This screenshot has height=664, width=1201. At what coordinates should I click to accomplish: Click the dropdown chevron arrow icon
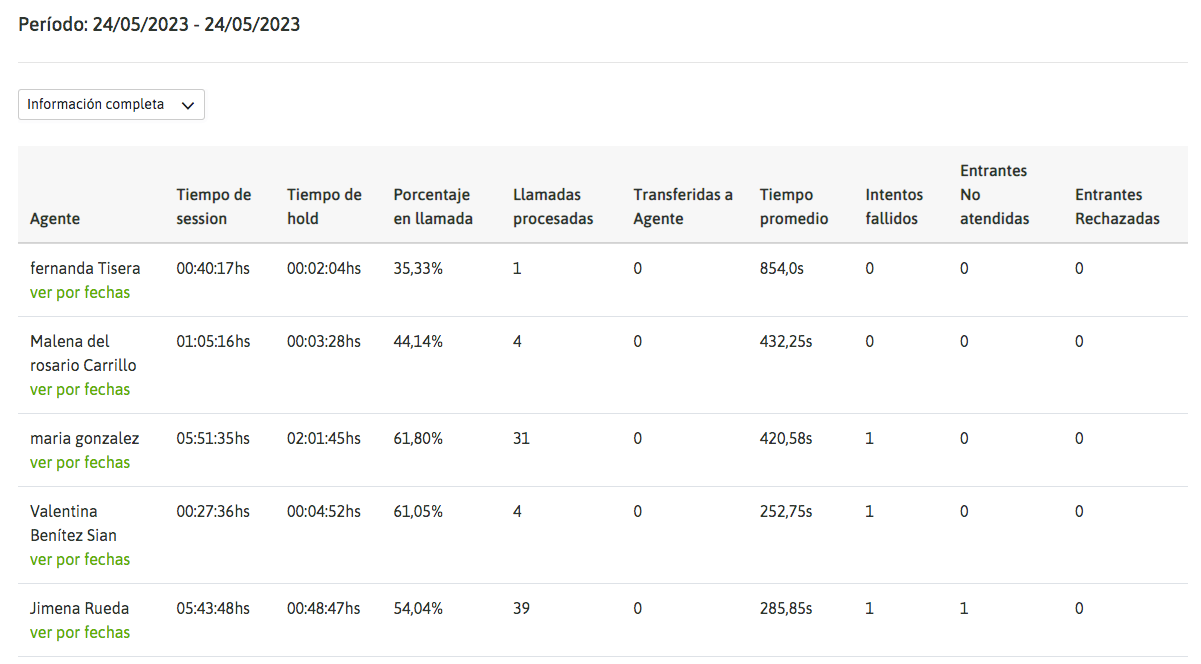point(188,105)
